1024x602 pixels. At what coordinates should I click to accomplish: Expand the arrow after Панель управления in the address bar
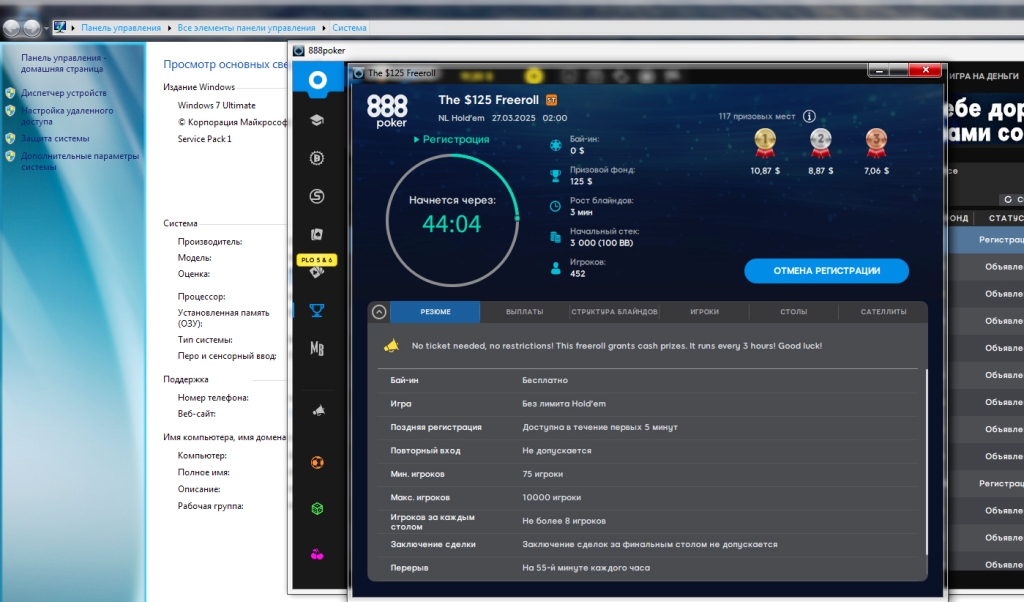point(169,28)
